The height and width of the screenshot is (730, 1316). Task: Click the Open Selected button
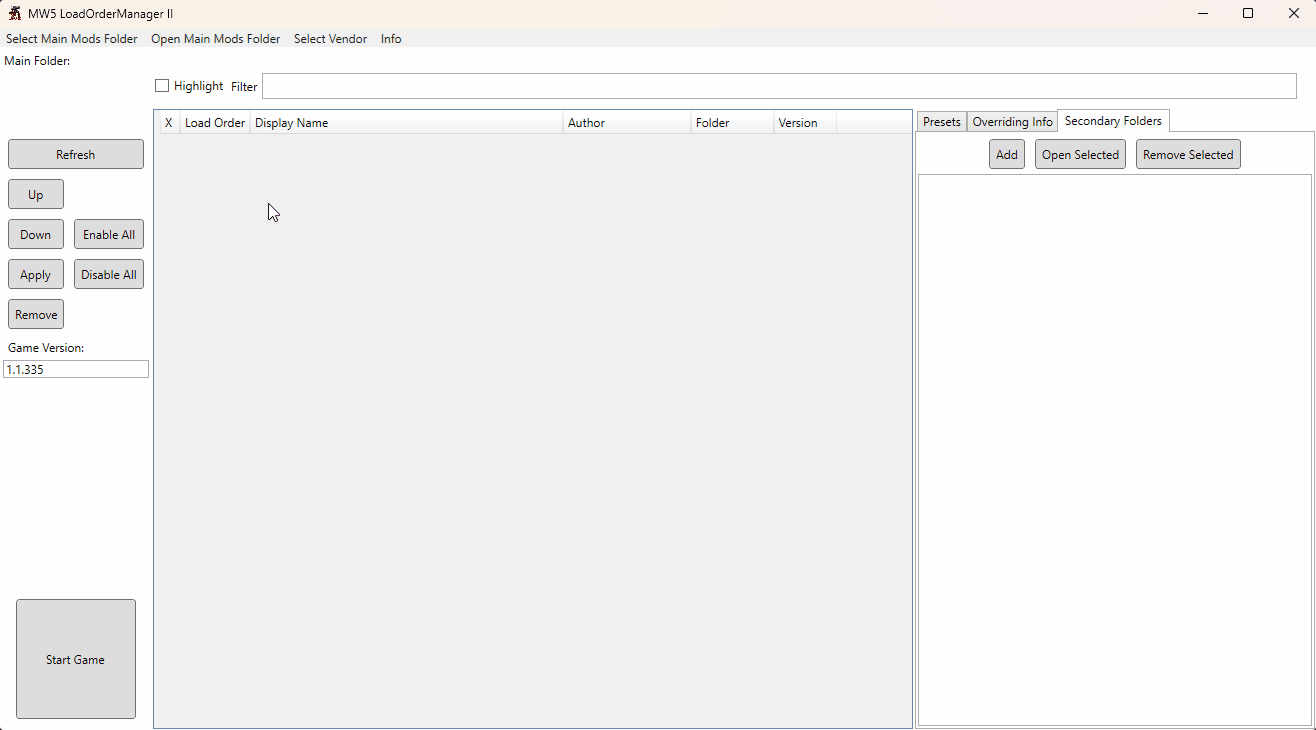tap(1080, 154)
